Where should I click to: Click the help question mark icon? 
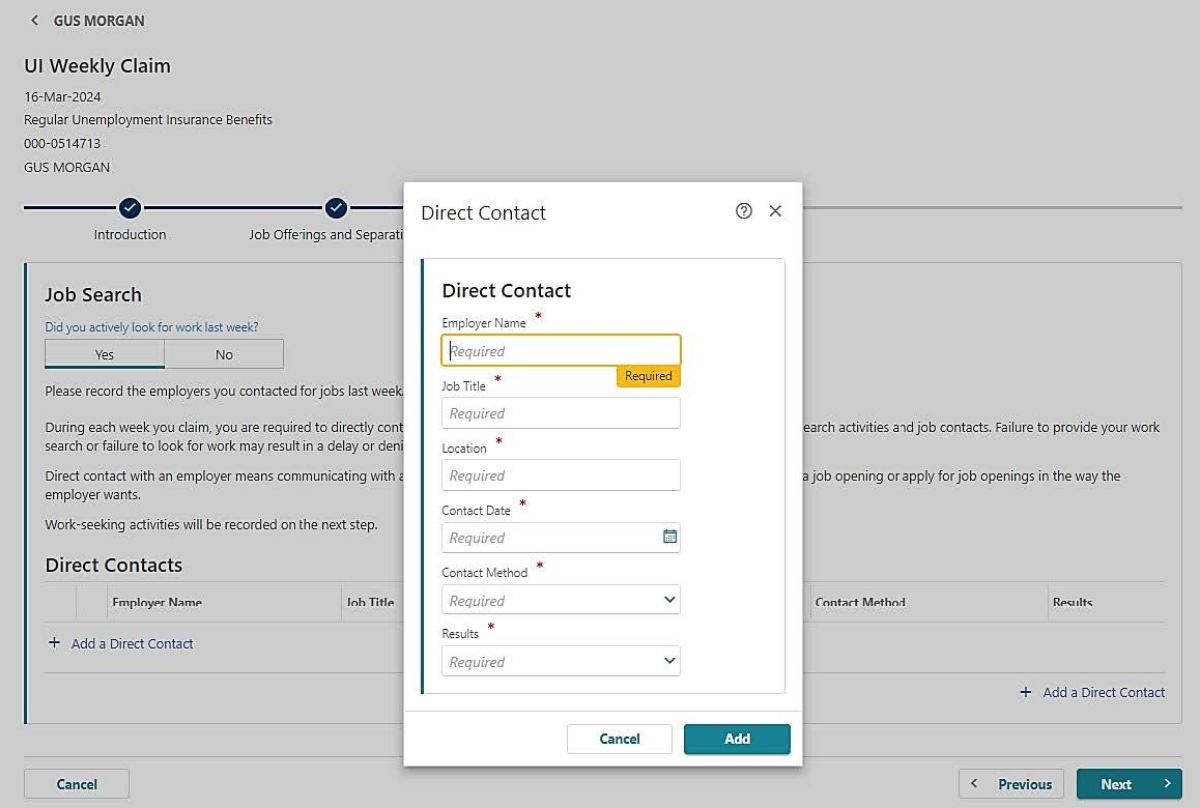click(743, 211)
